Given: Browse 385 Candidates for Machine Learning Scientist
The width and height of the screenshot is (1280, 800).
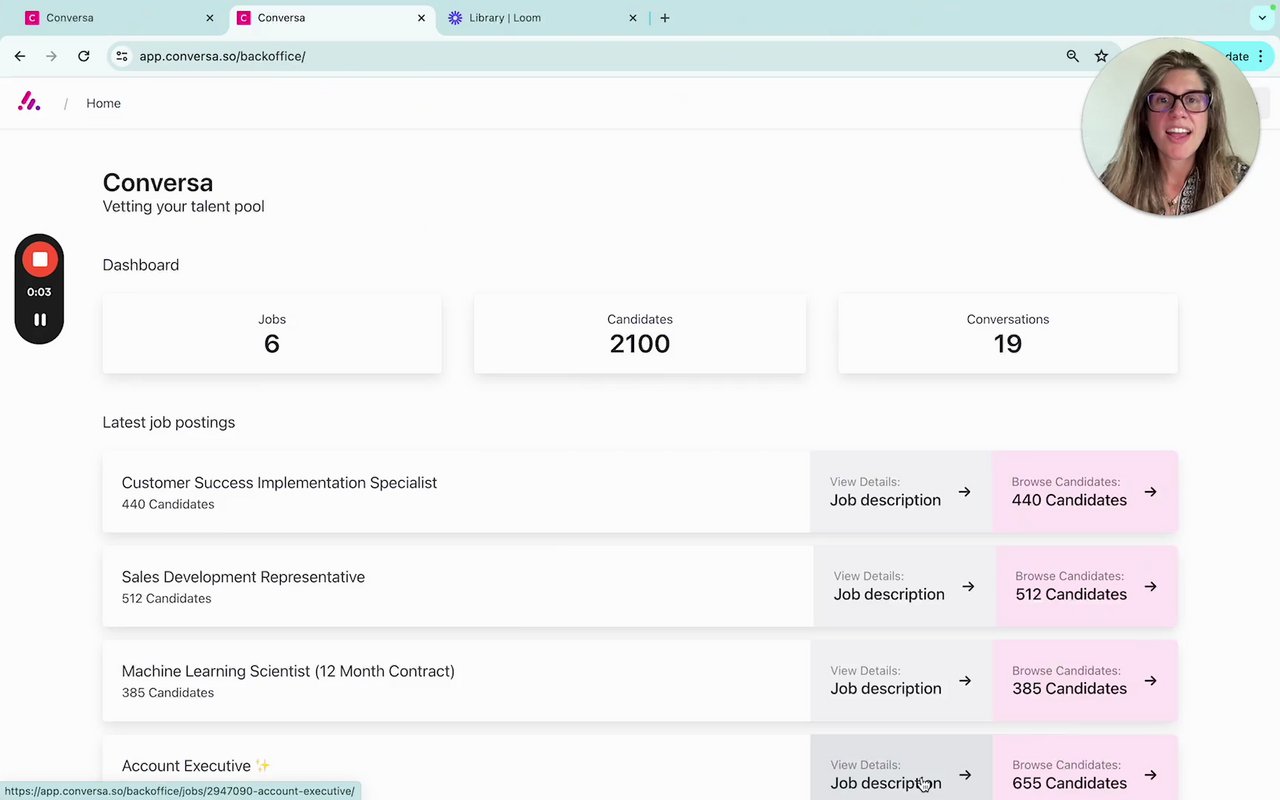Looking at the screenshot, I should pyautogui.click(x=1085, y=680).
